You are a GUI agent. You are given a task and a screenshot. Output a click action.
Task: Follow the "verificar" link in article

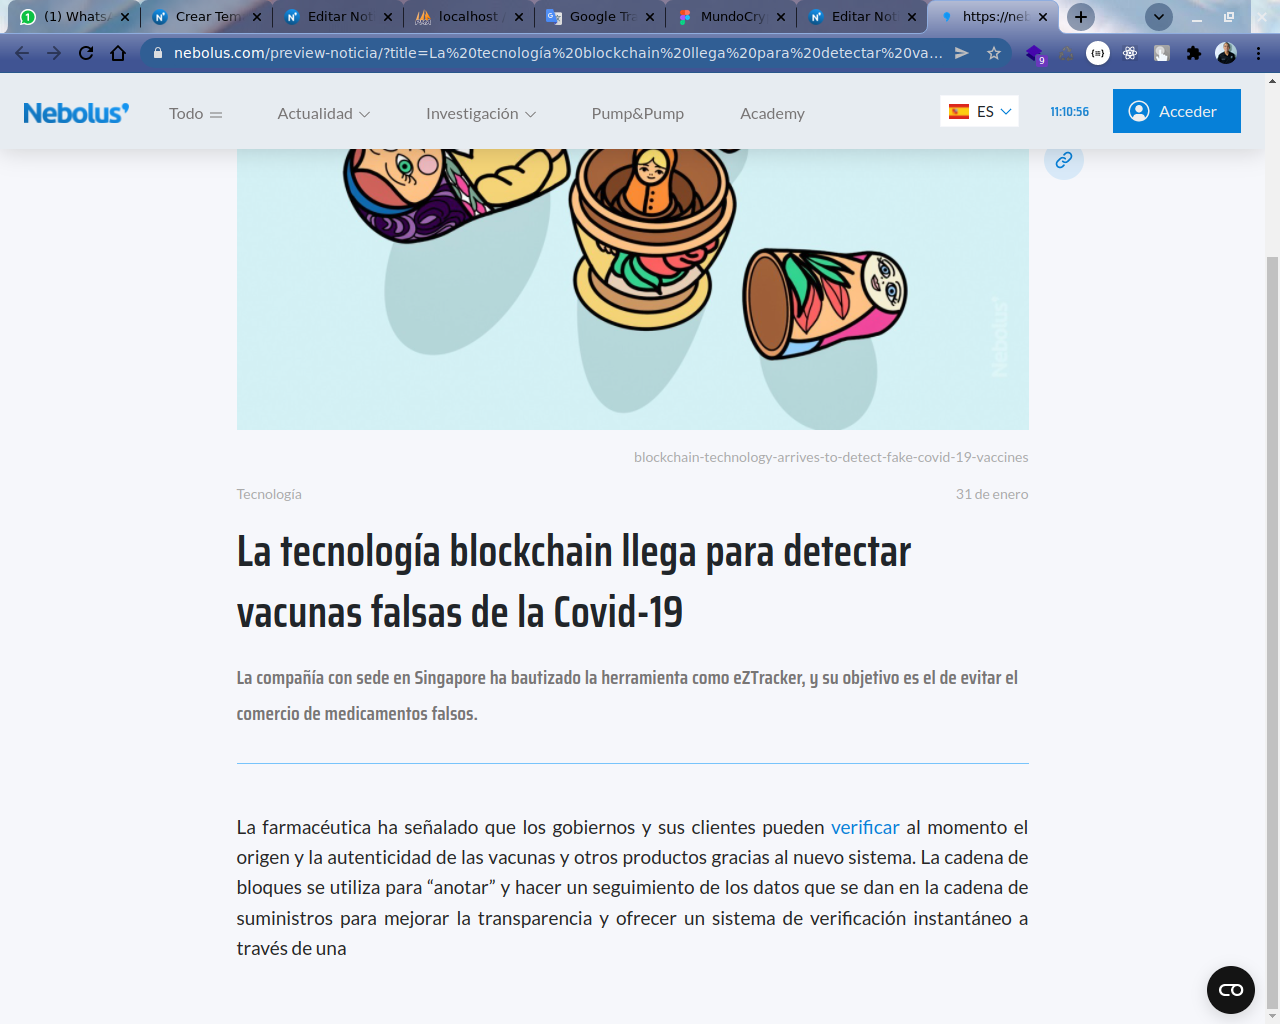[x=865, y=827]
